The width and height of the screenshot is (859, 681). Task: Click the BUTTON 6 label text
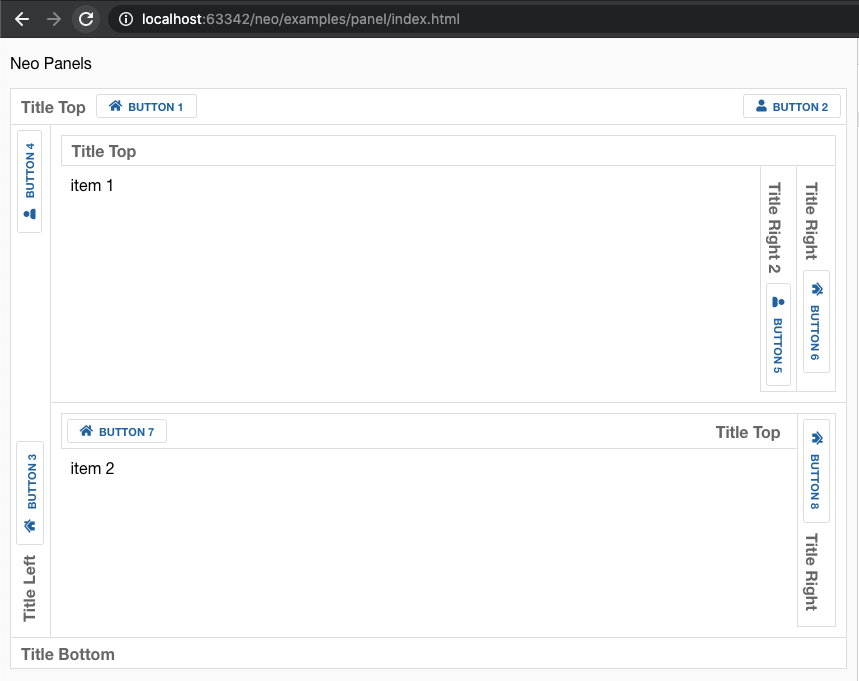tap(815, 333)
